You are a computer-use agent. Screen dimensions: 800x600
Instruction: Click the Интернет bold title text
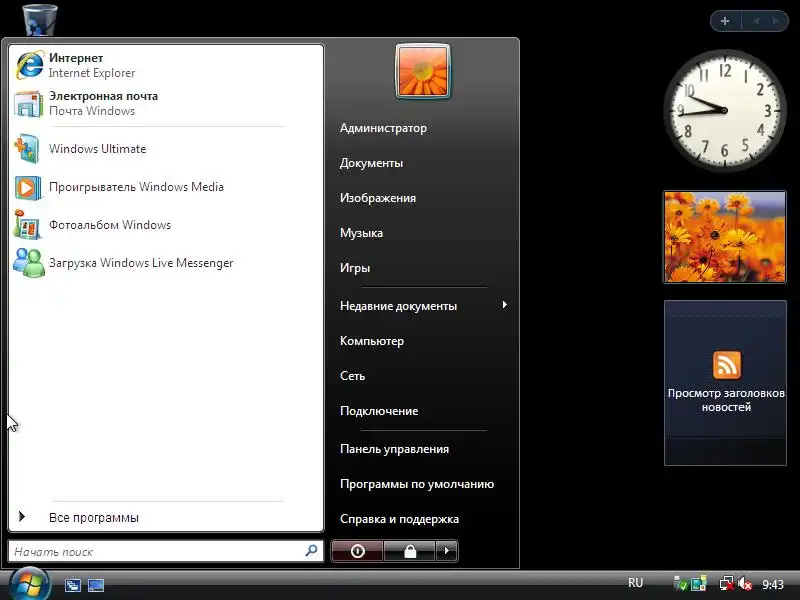click(x=76, y=58)
